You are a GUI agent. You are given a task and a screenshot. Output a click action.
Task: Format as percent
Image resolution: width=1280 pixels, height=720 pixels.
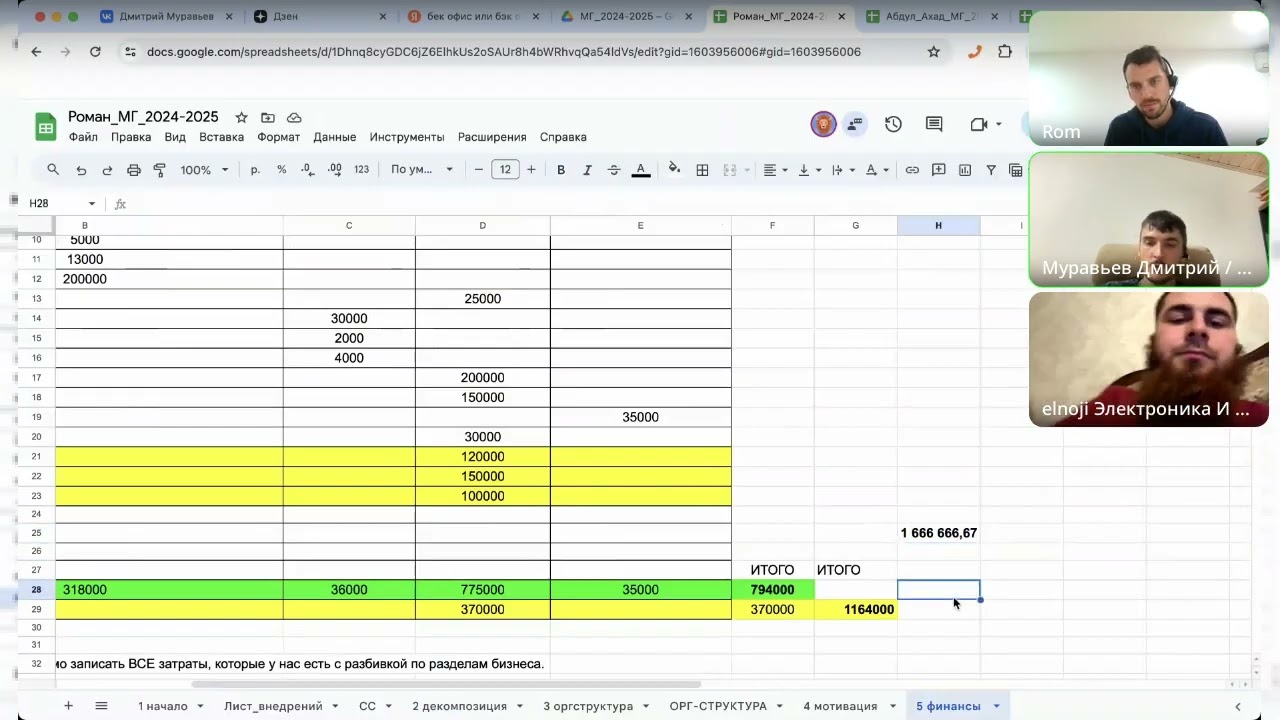pyautogui.click(x=281, y=170)
